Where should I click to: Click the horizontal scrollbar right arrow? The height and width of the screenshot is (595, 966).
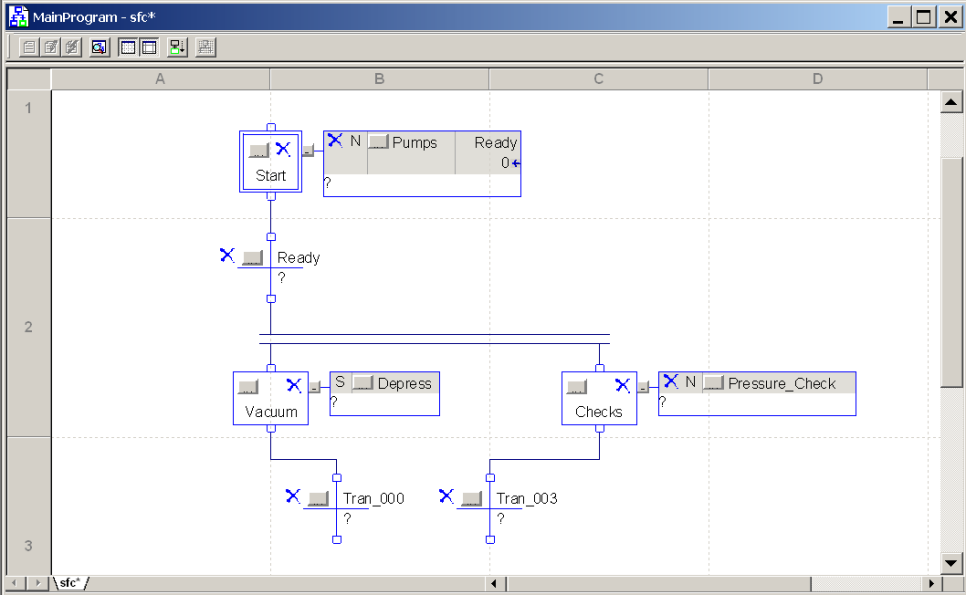pyautogui.click(x=931, y=583)
